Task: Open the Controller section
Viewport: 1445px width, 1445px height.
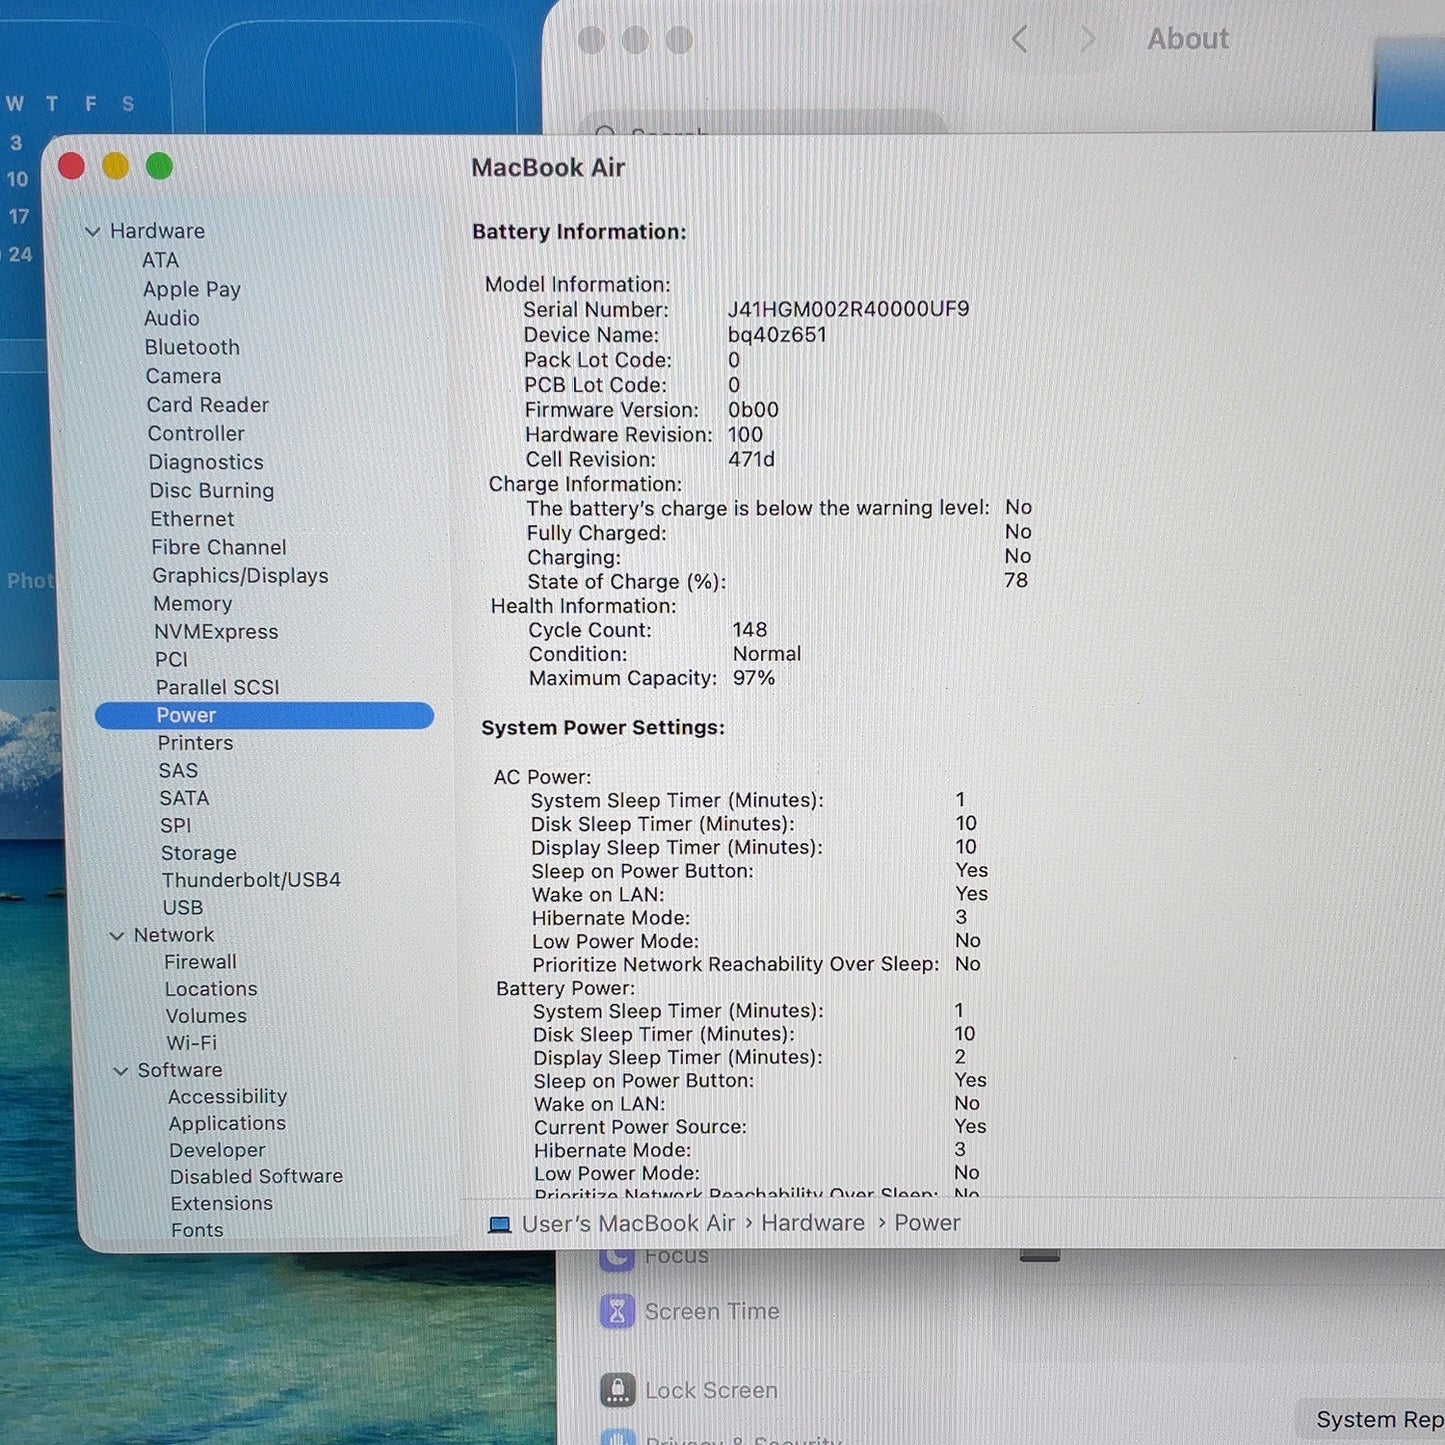Action: [x=196, y=433]
